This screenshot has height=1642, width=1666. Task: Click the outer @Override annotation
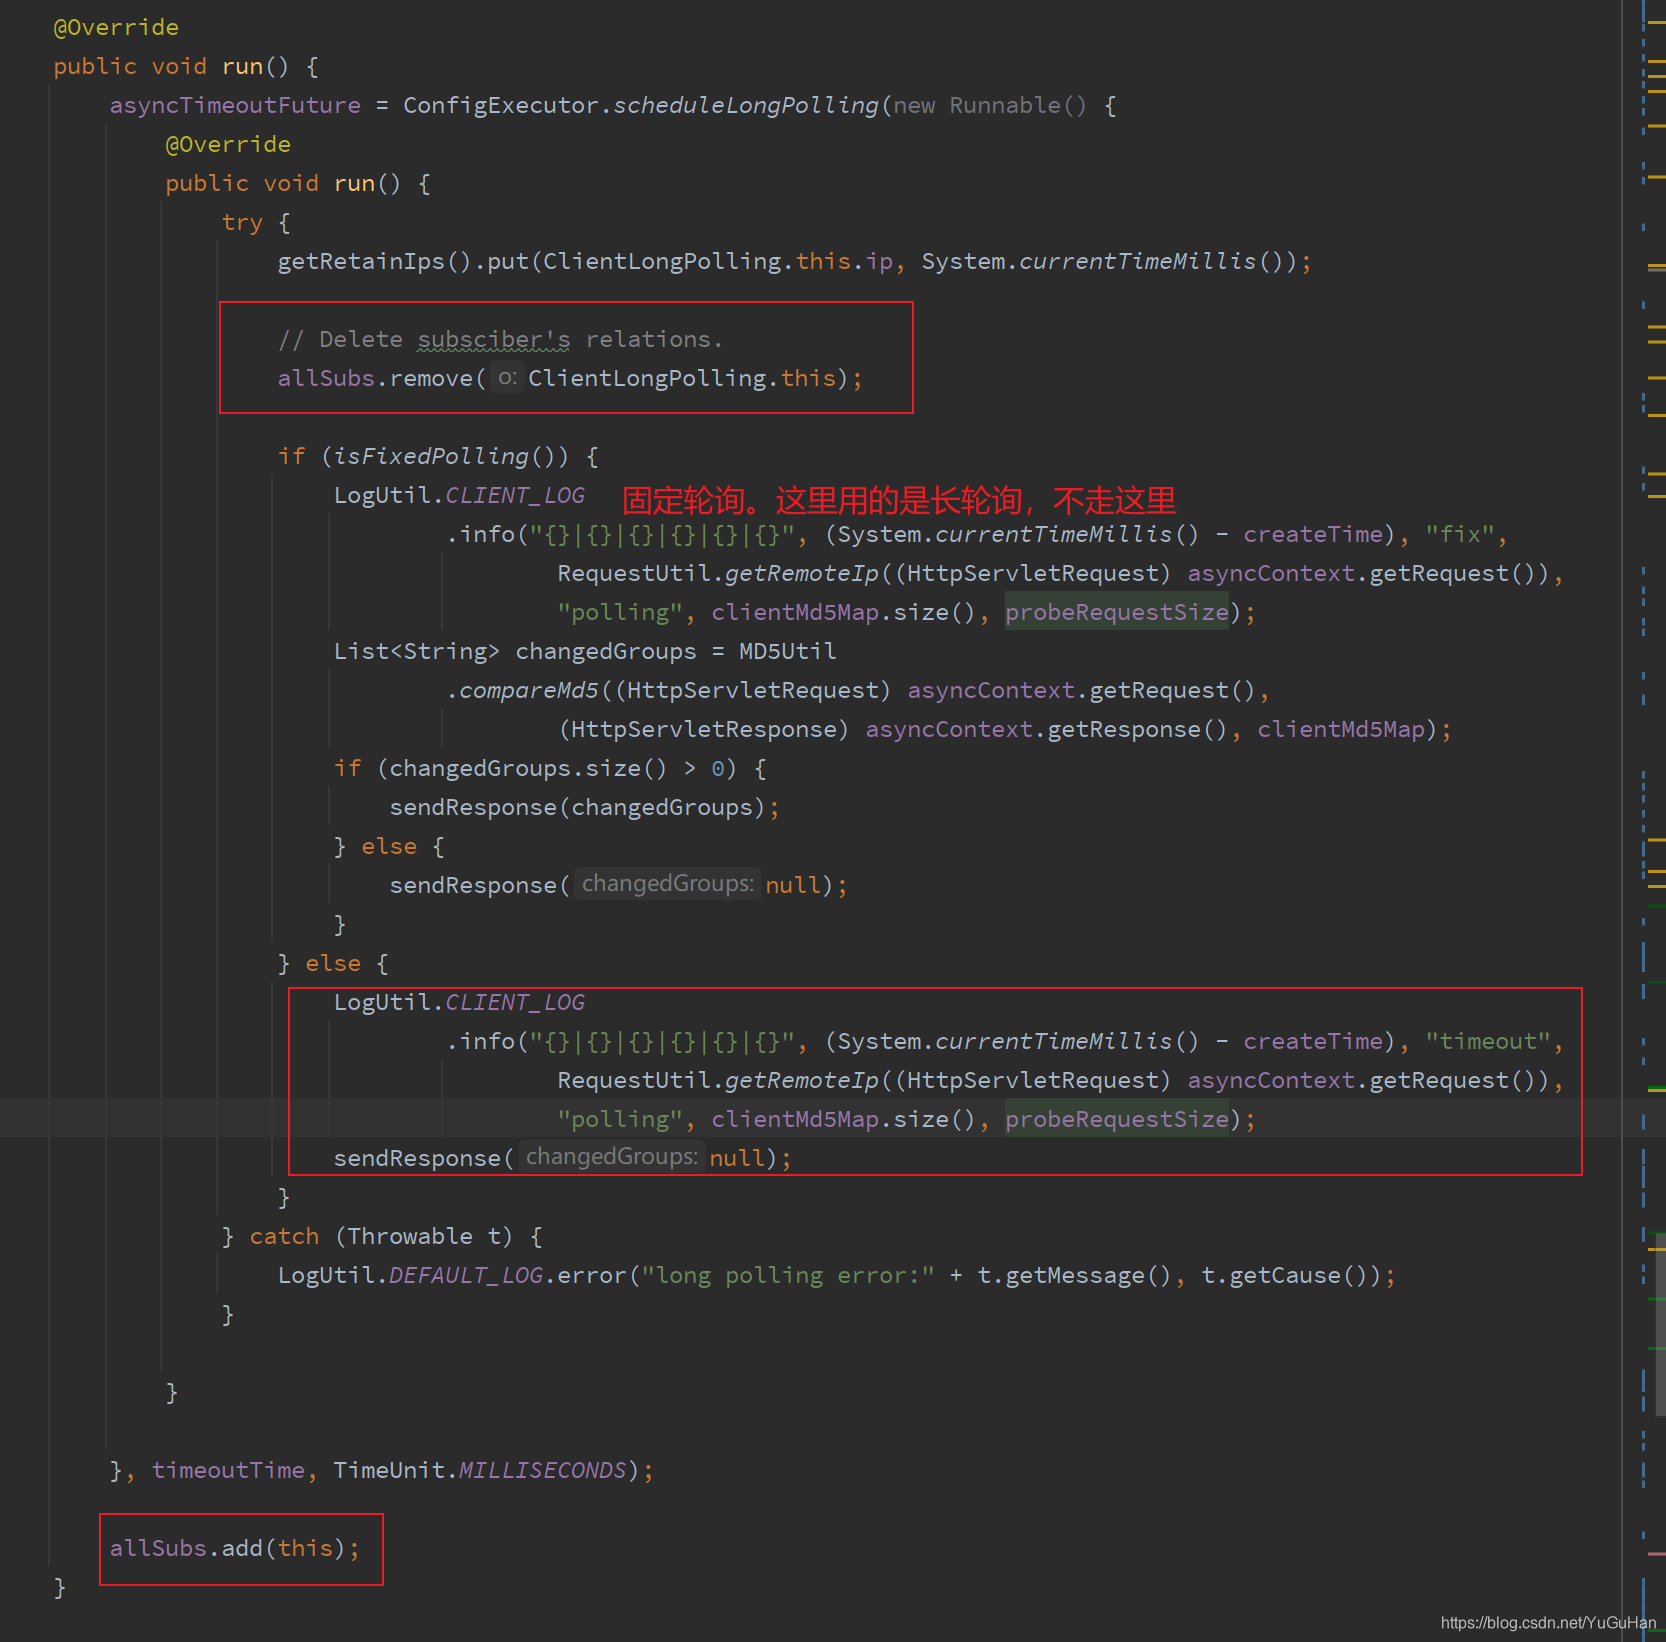(x=116, y=28)
